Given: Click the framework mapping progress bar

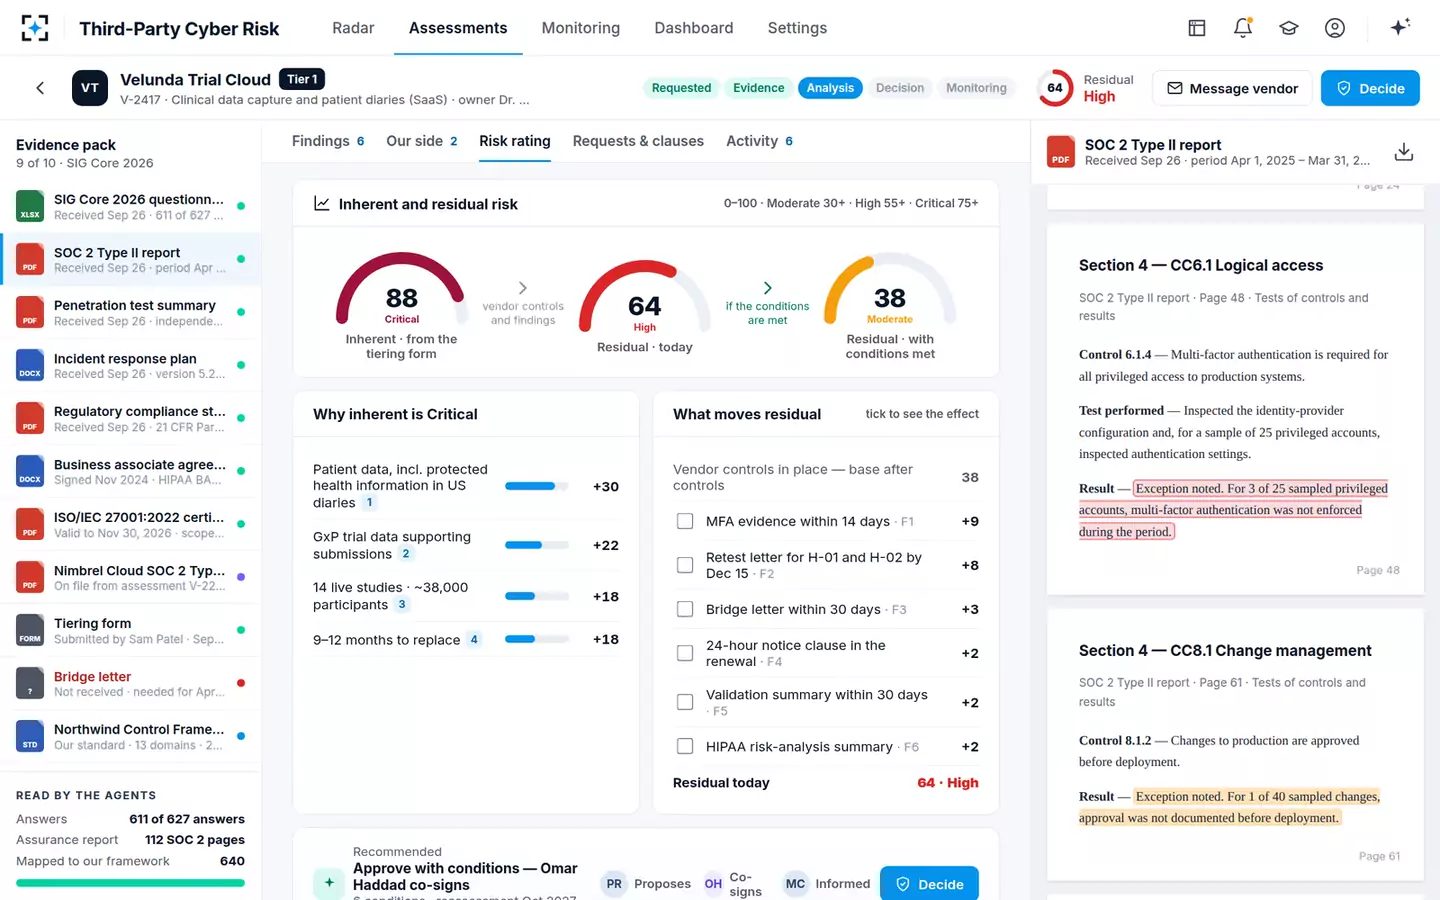Looking at the screenshot, I should pos(130,883).
